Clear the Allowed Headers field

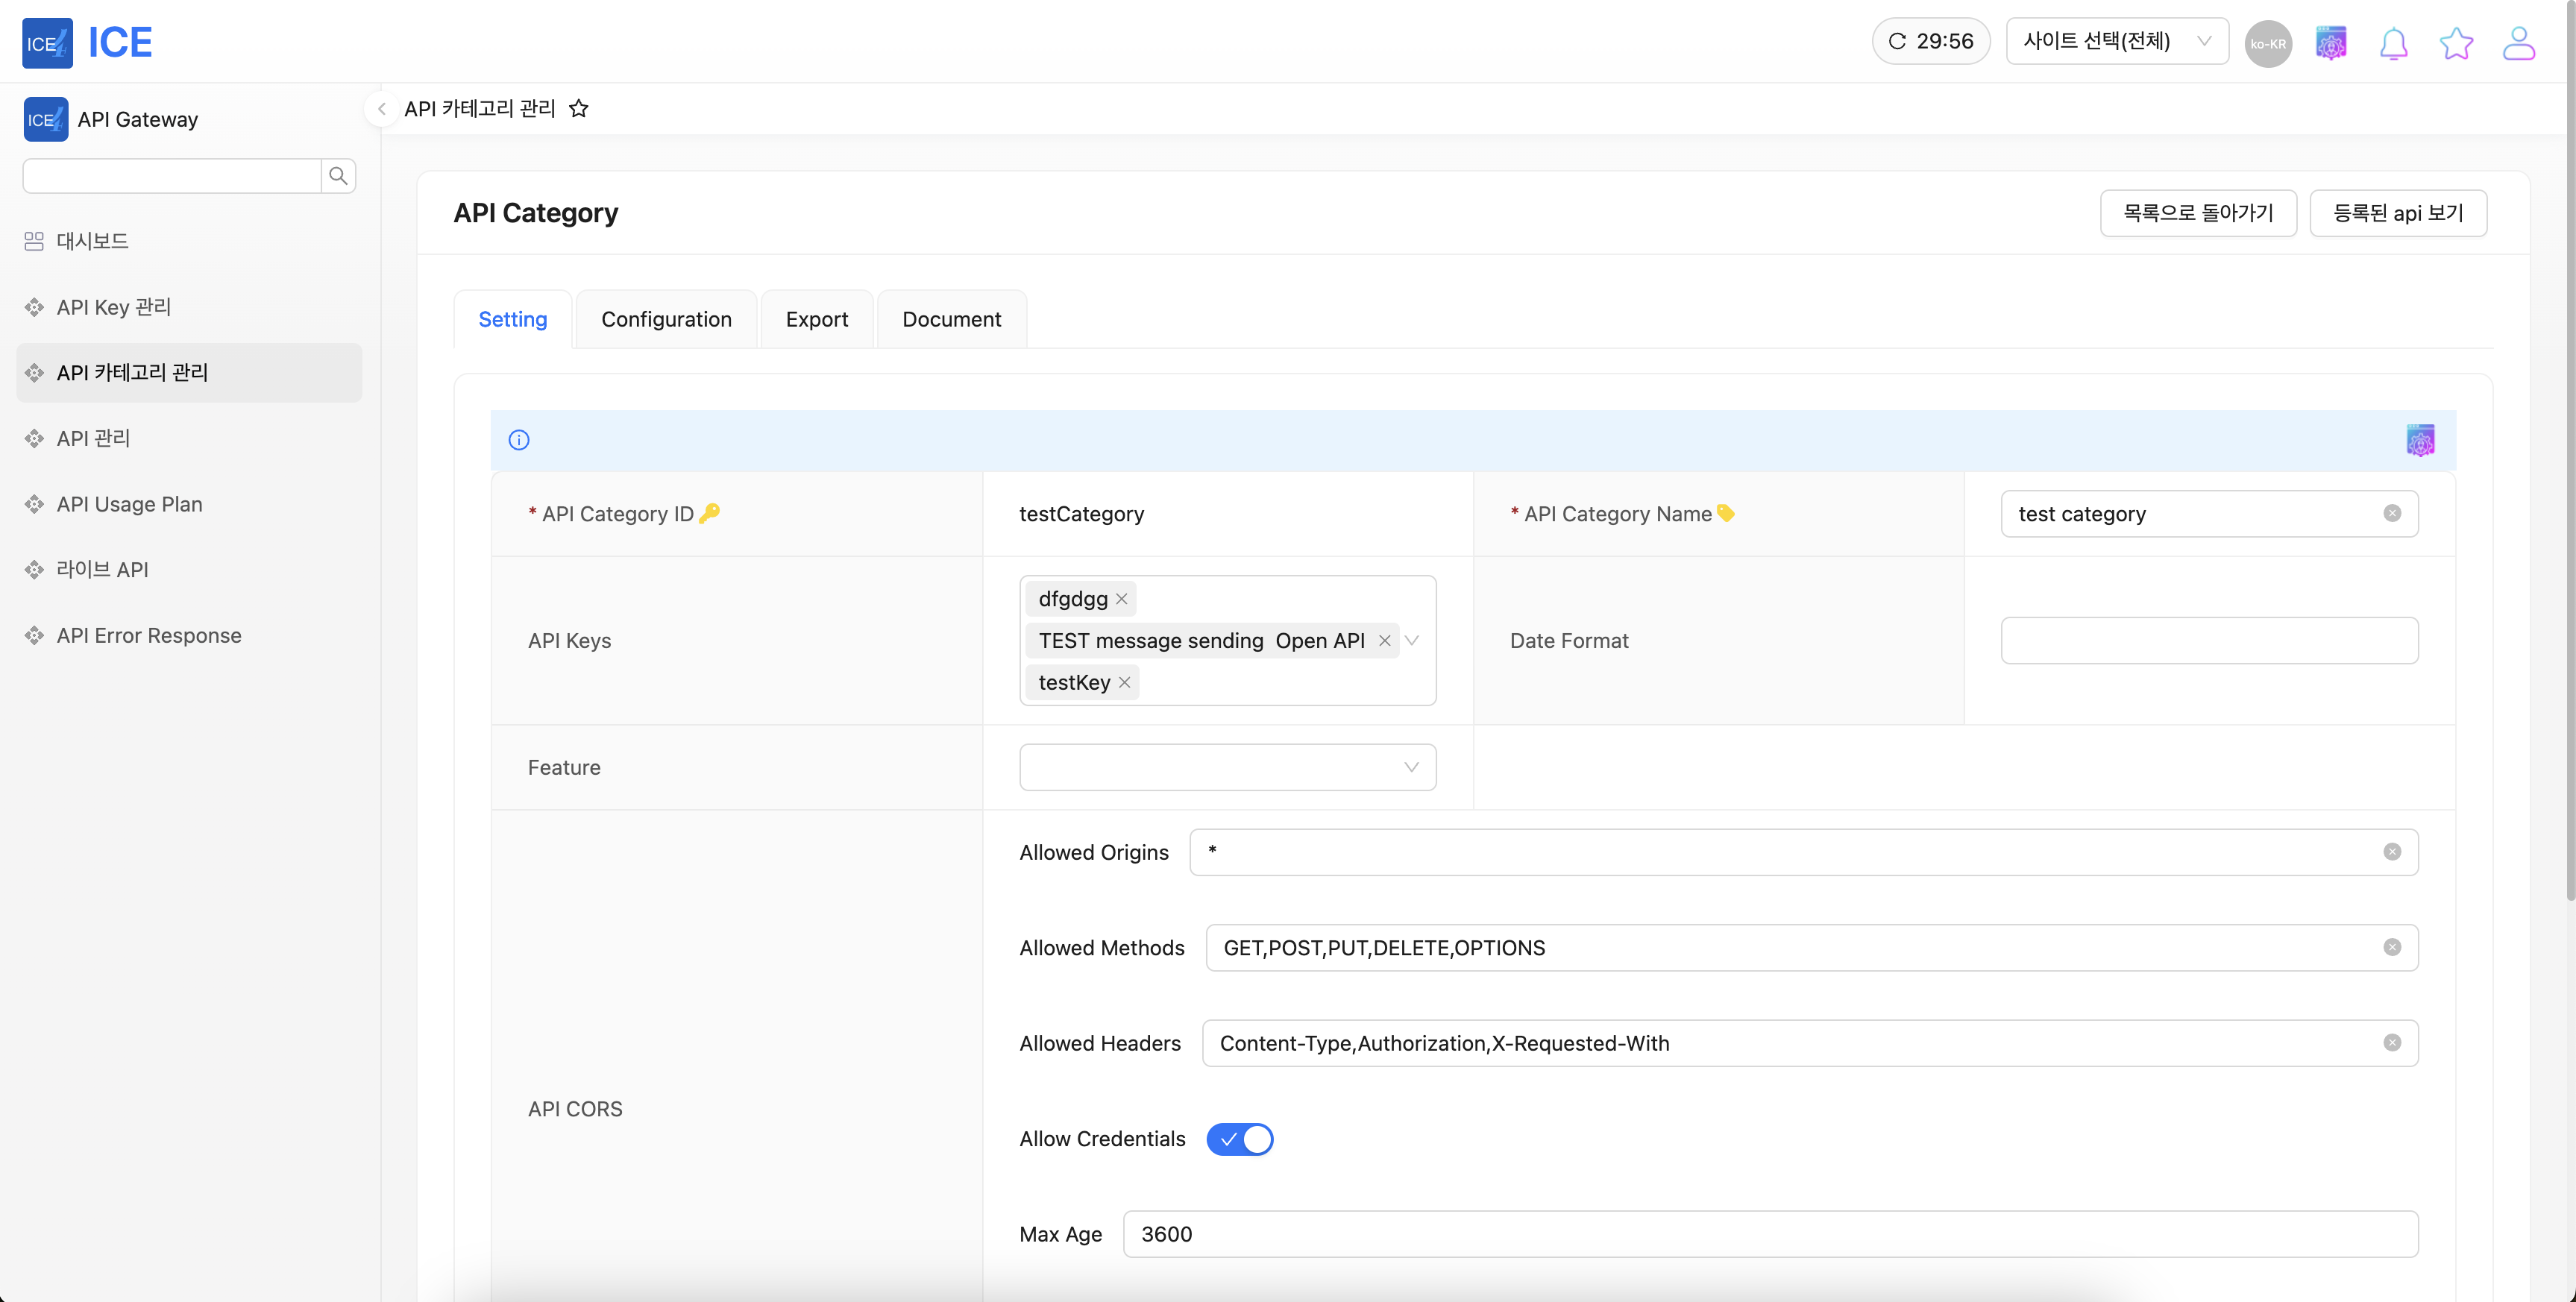(2392, 1043)
